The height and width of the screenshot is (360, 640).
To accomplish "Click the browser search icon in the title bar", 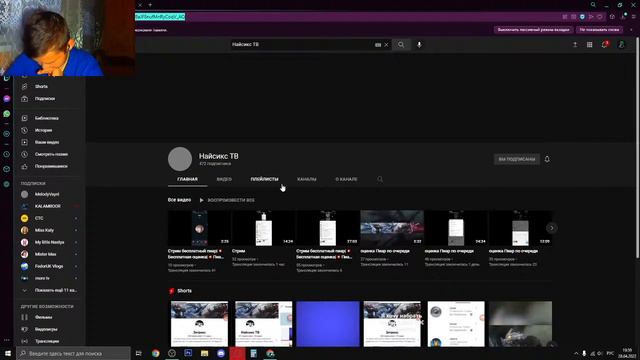I will pyautogui.click(x=593, y=5).
